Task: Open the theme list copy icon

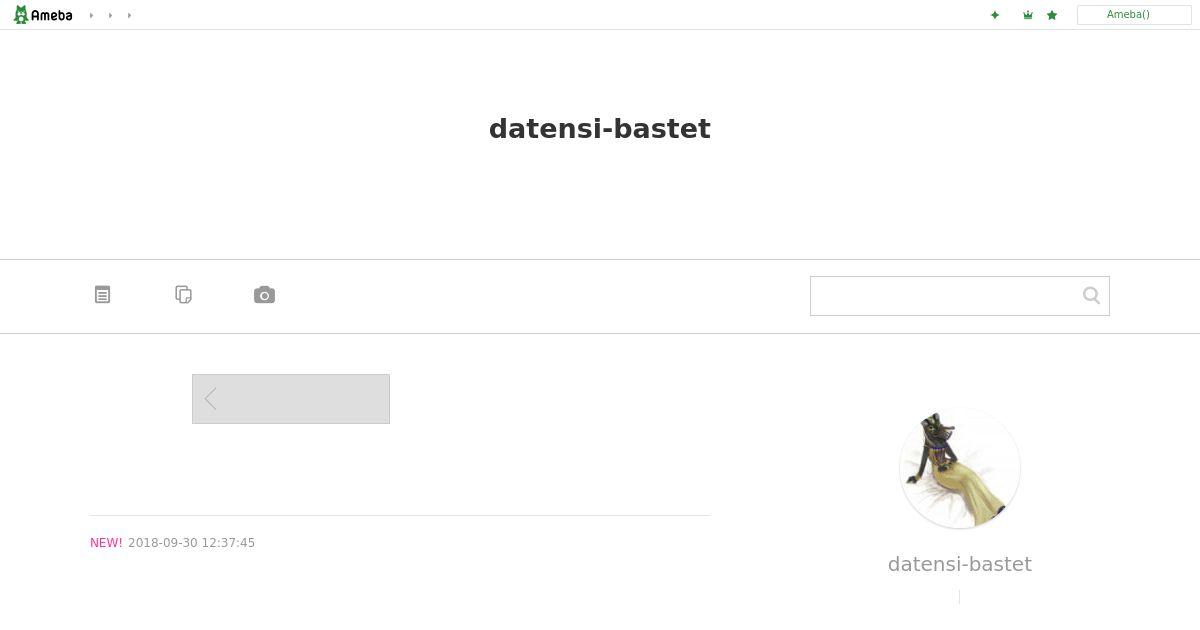Action: (183, 294)
